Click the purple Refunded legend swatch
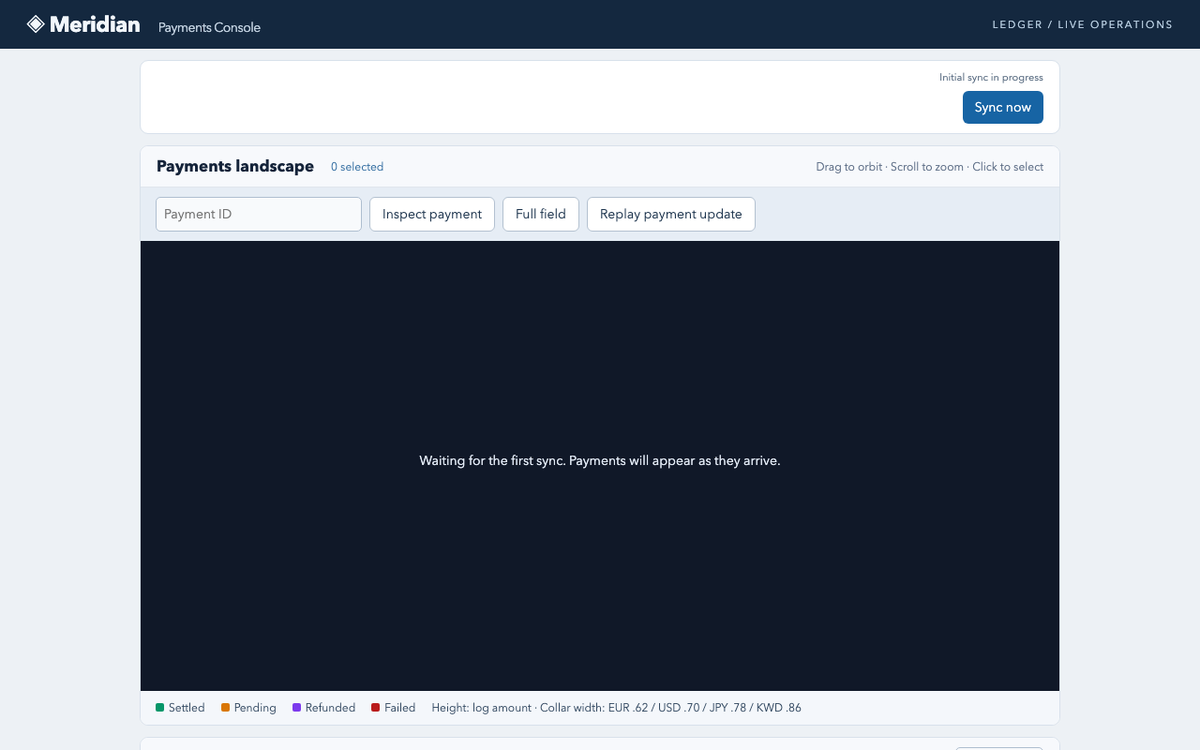This screenshot has height=750, width=1200. tap(297, 708)
